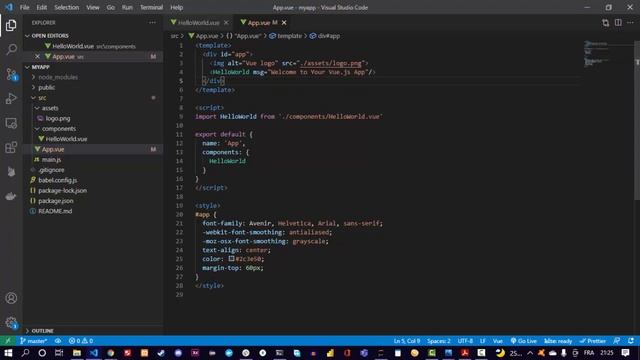Open package.json in explorer

click(56, 201)
